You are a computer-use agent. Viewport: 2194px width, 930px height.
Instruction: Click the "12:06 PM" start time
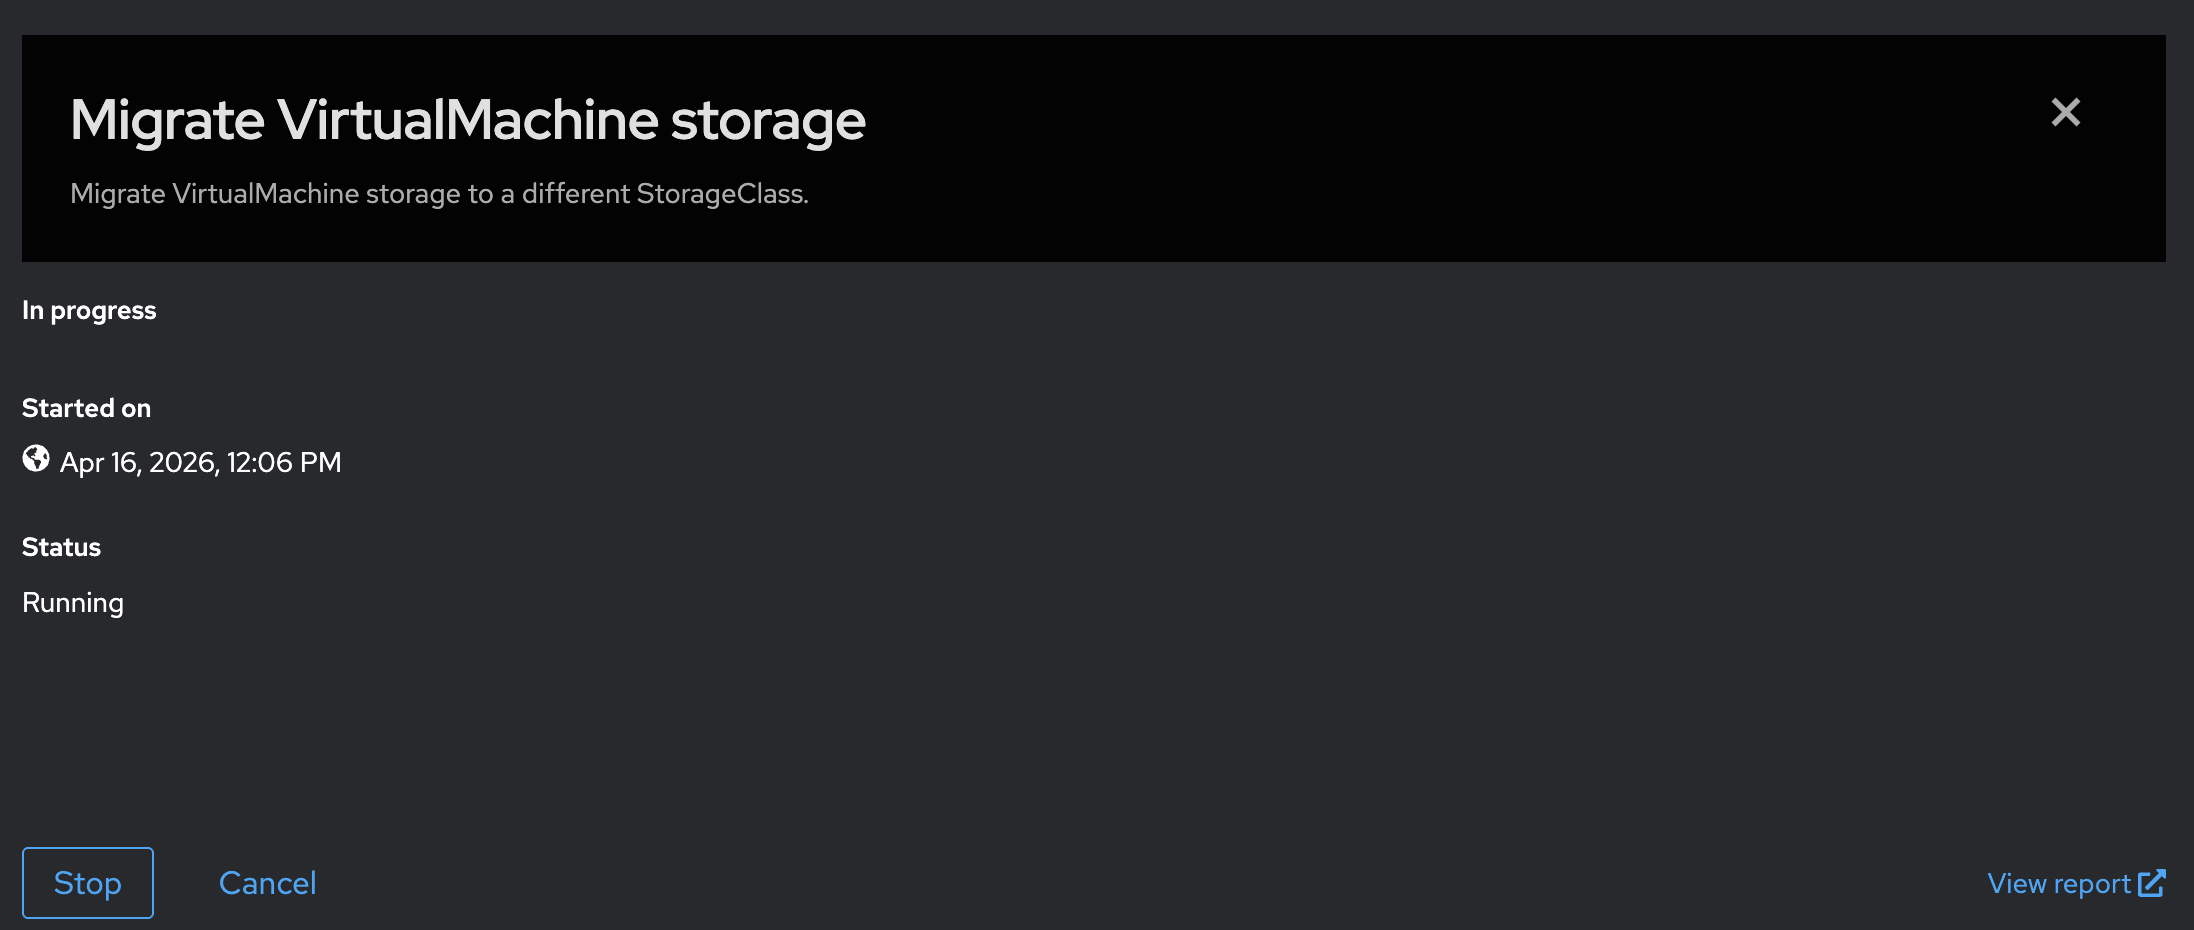tap(284, 463)
